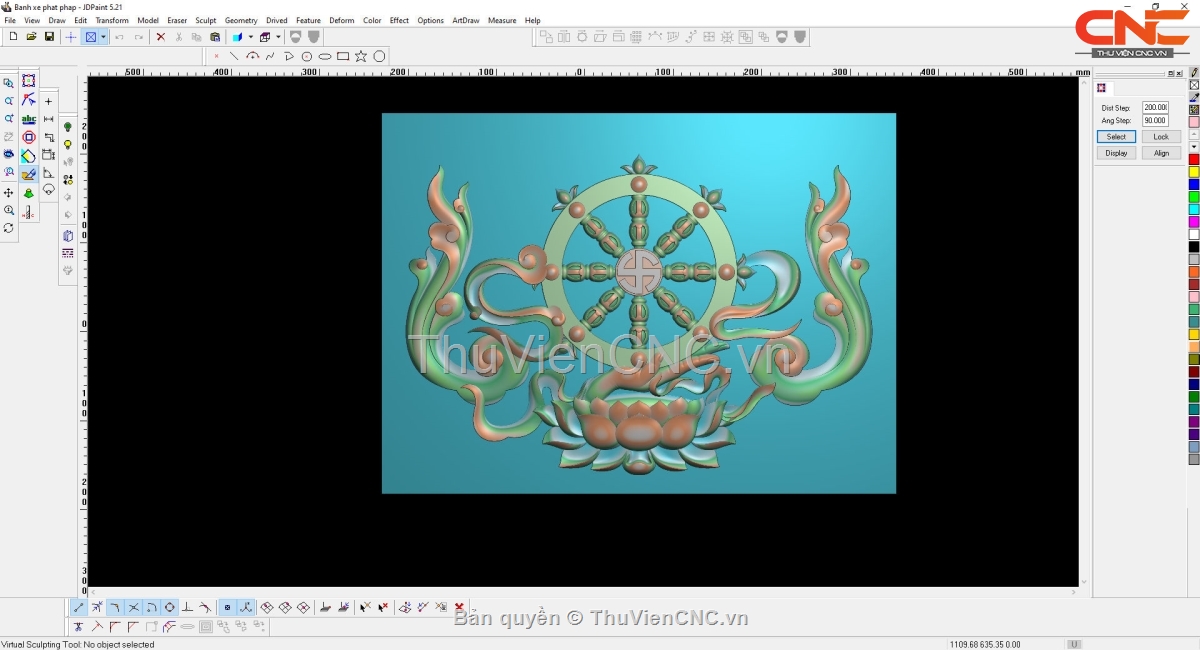
Task: Select the ellipse drawing tool
Action: 325,56
